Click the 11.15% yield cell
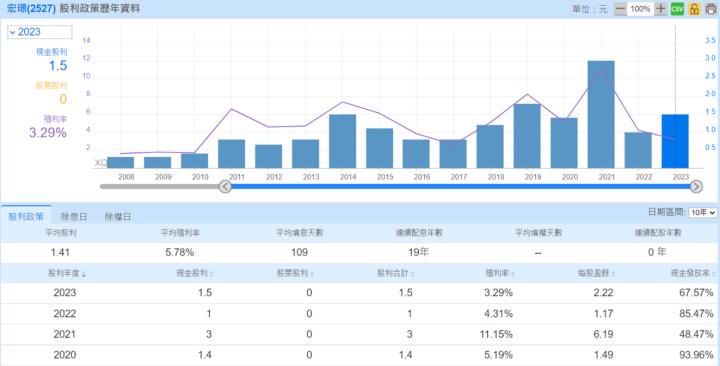720x366 pixels. pyautogui.click(x=496, y=334)
